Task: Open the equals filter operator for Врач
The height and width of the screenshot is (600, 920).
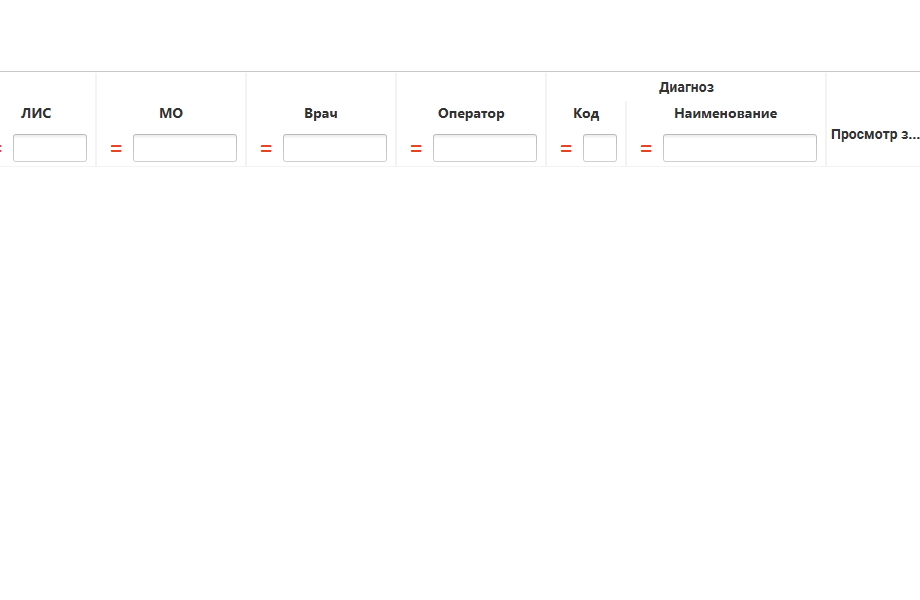Action: 266,148
